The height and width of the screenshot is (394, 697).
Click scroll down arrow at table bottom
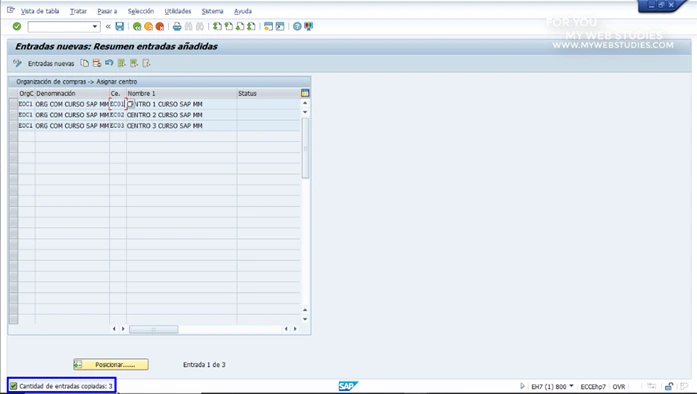click(x=305, y=319)
